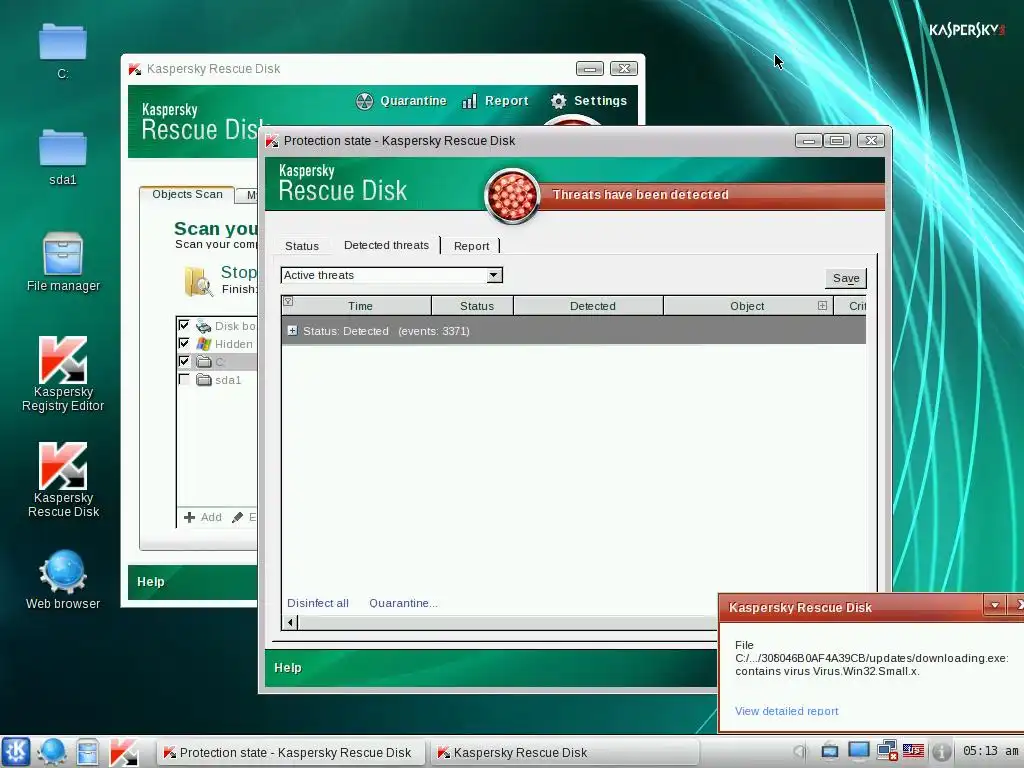Click the Disinfect all link

(x=318, y=603)
